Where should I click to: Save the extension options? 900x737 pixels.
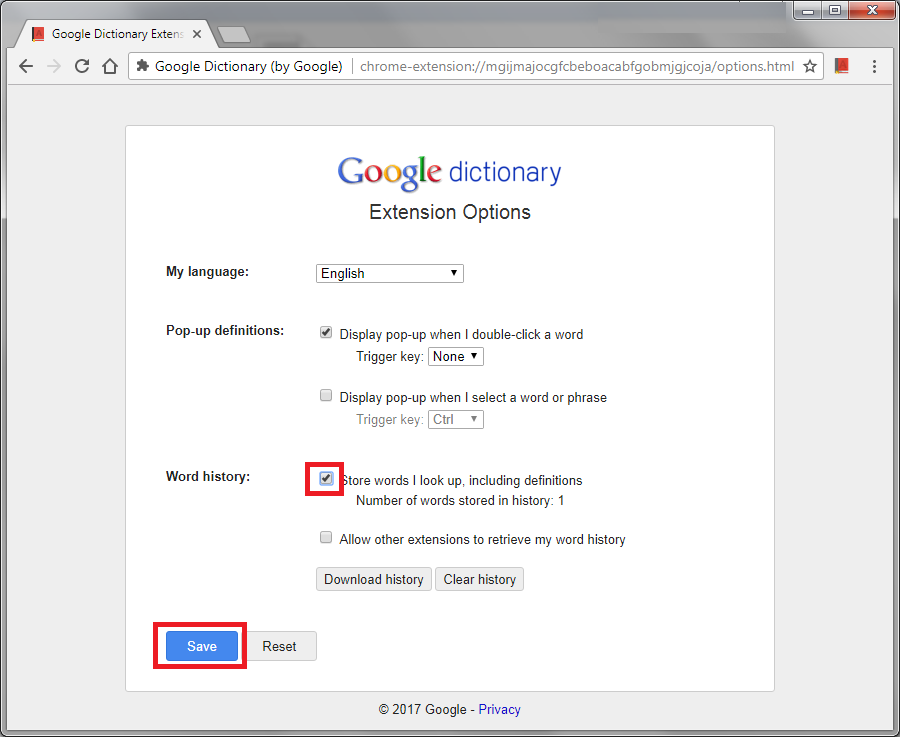click(201, 646)
